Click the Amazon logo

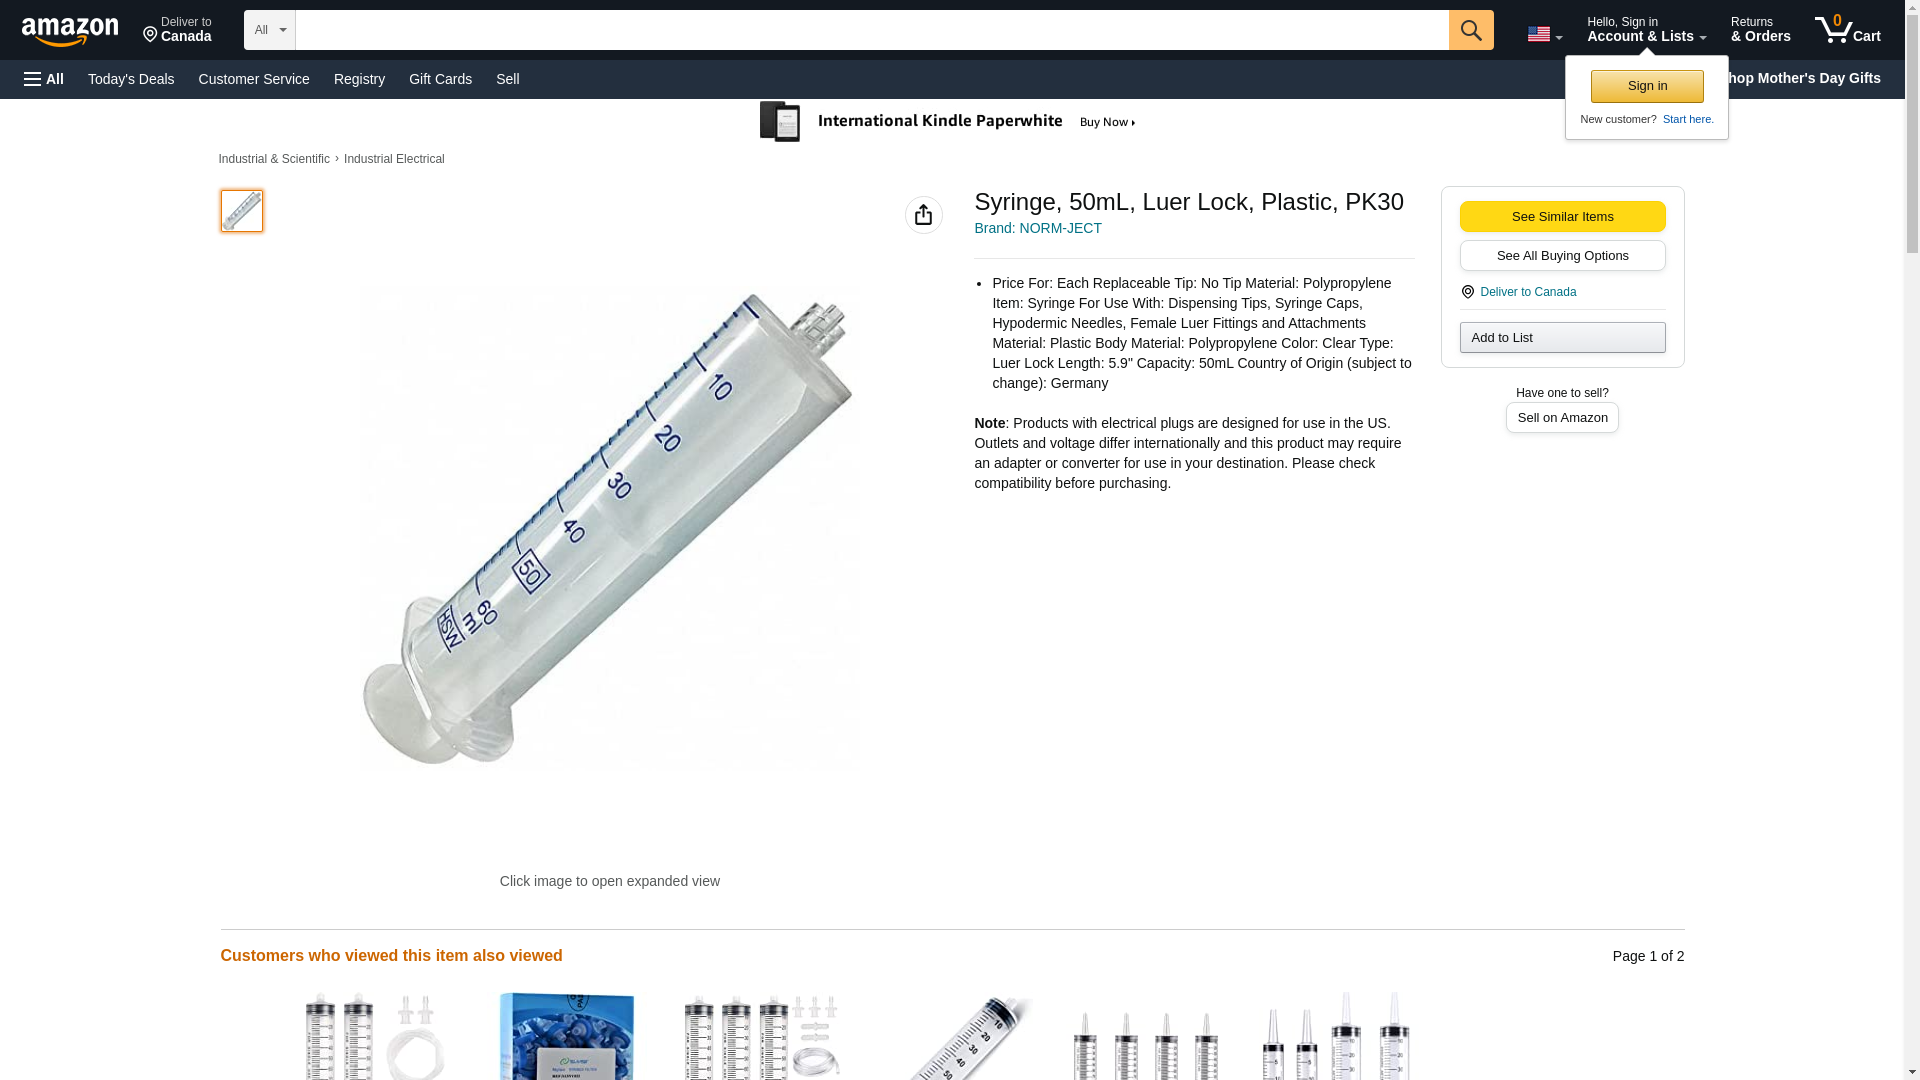70,31
